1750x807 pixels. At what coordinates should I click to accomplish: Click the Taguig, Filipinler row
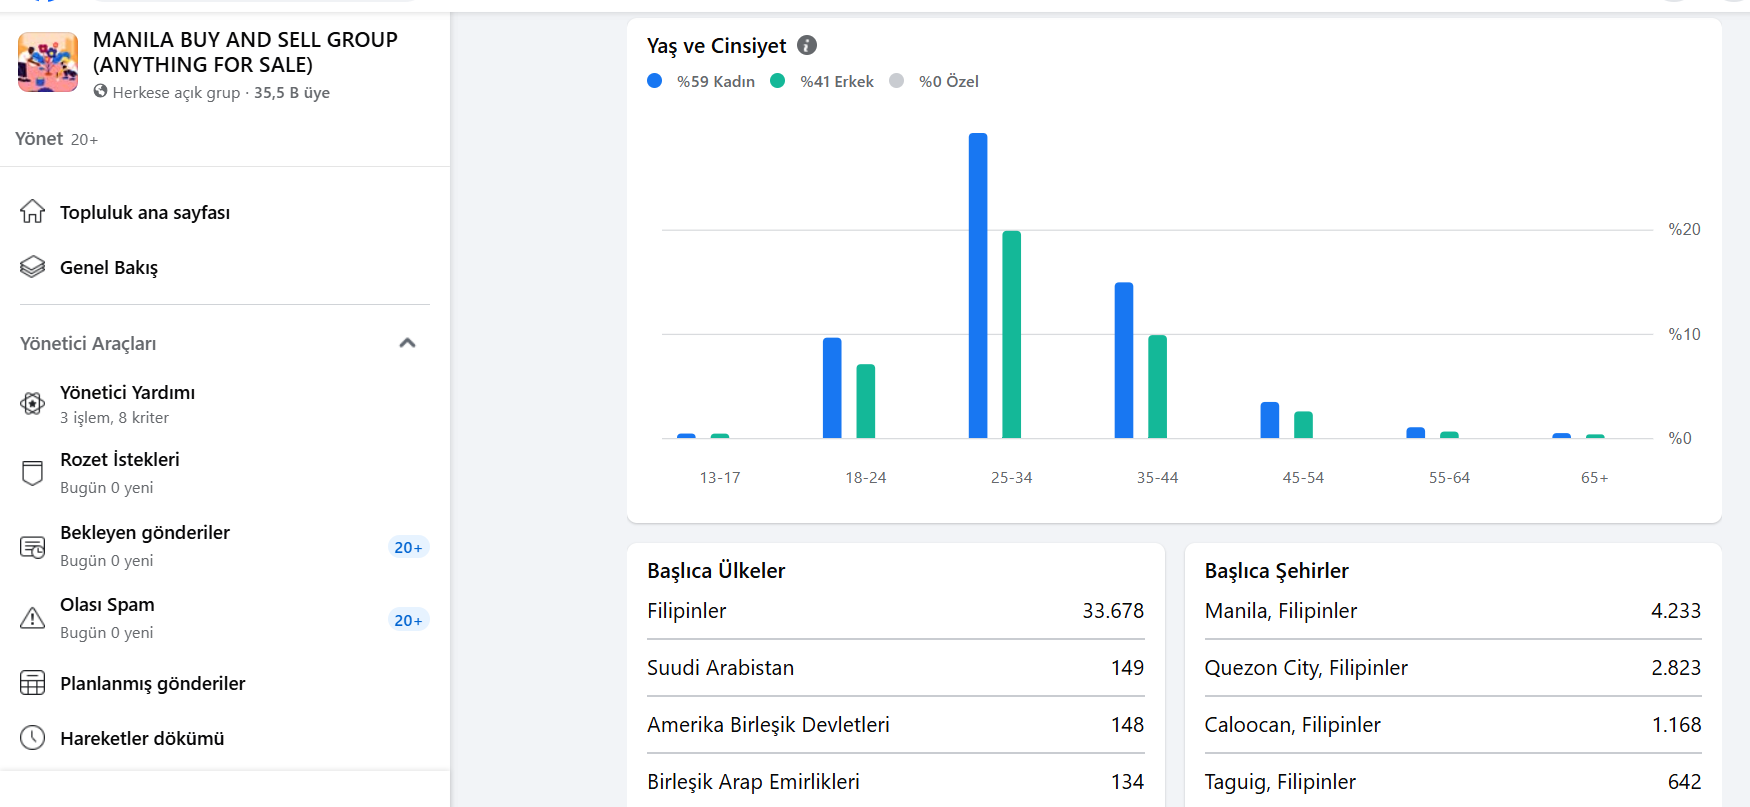(1453, 782)
